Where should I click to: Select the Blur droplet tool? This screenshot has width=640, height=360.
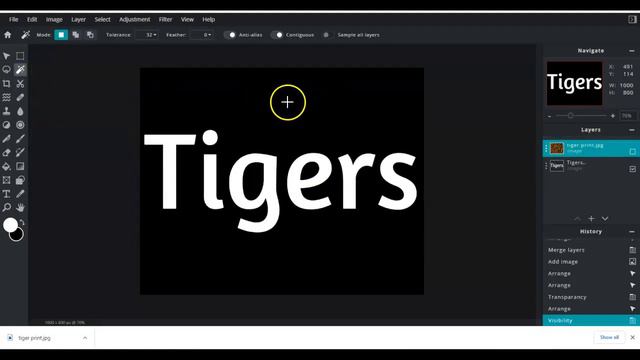tap(20, 111)
